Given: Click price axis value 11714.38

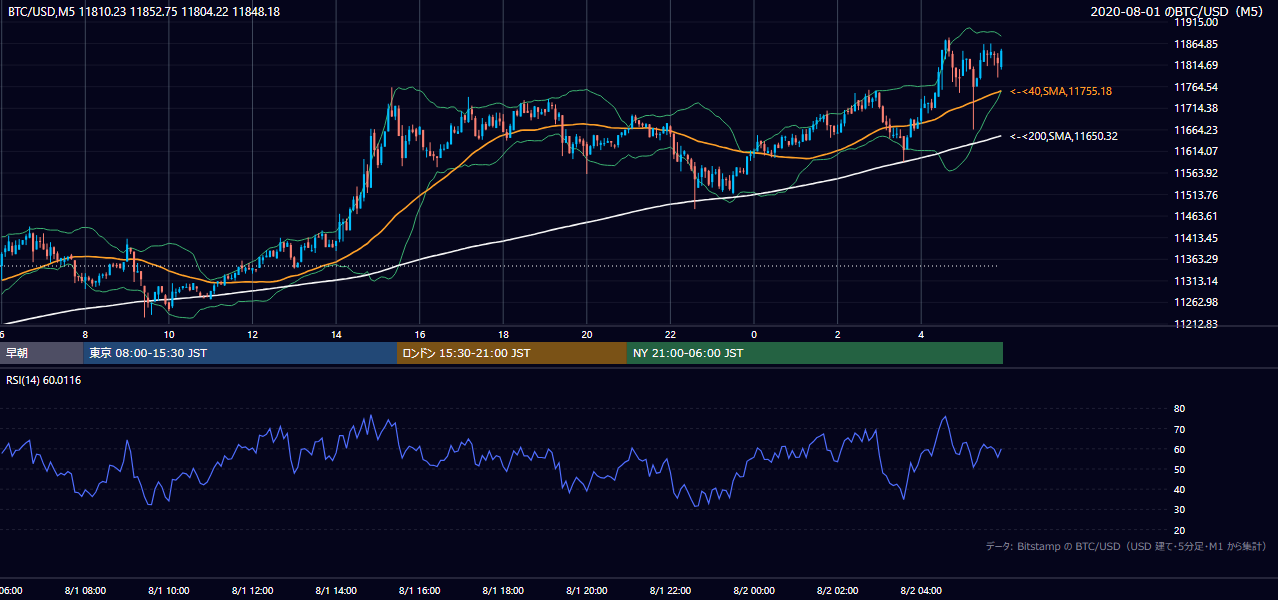Looking at the screenshot, I should 1196,108.
